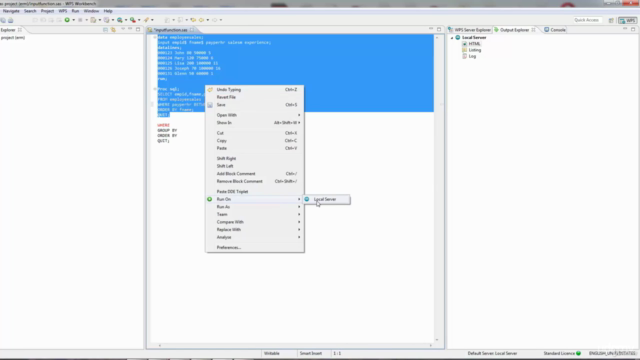
Task: Open the Navigate menu in the menu bar
Action: point(11,11)
